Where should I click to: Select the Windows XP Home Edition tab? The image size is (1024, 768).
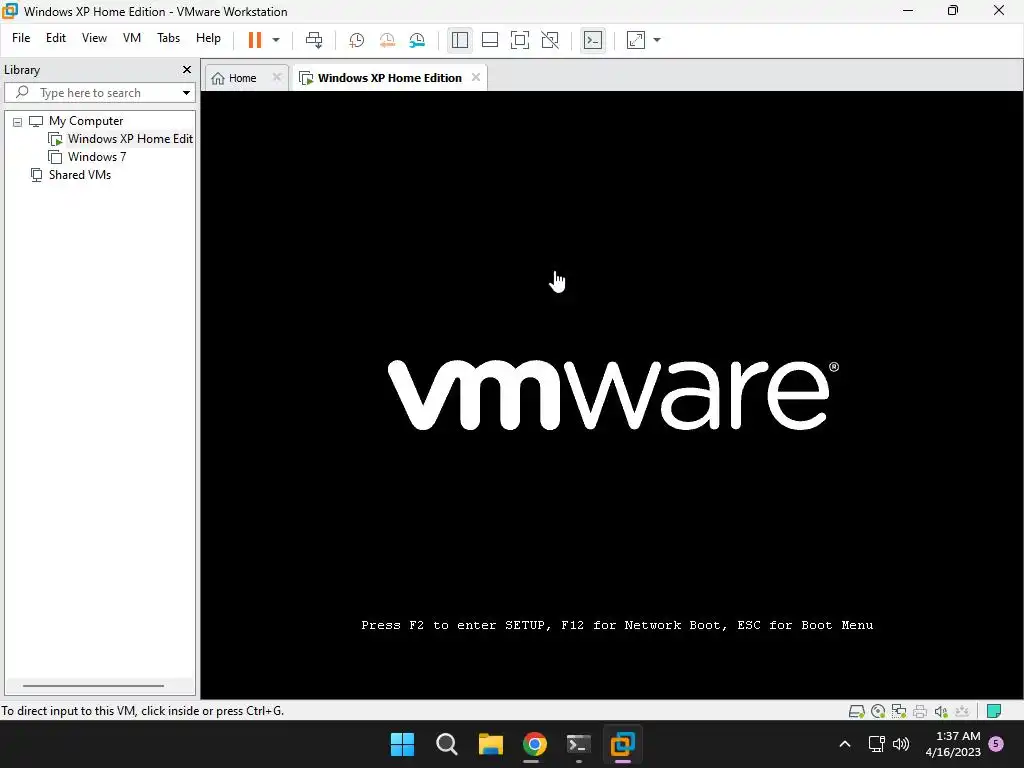pos(389,78)
